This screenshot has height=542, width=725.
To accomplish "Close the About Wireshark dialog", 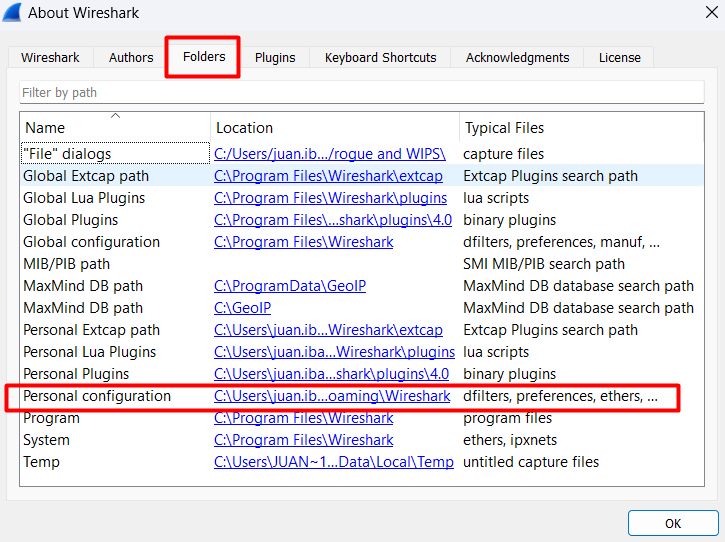I will pyautogui.click(x=712, y=12).
